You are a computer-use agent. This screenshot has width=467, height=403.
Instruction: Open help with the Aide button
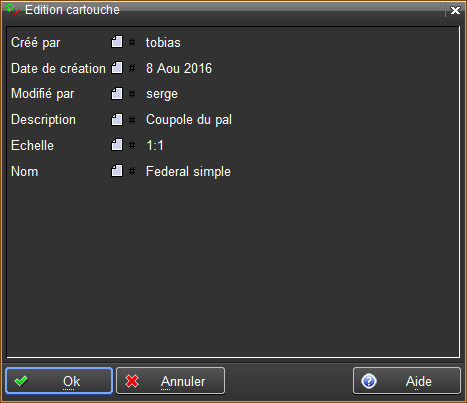click(x=407, y=381)
